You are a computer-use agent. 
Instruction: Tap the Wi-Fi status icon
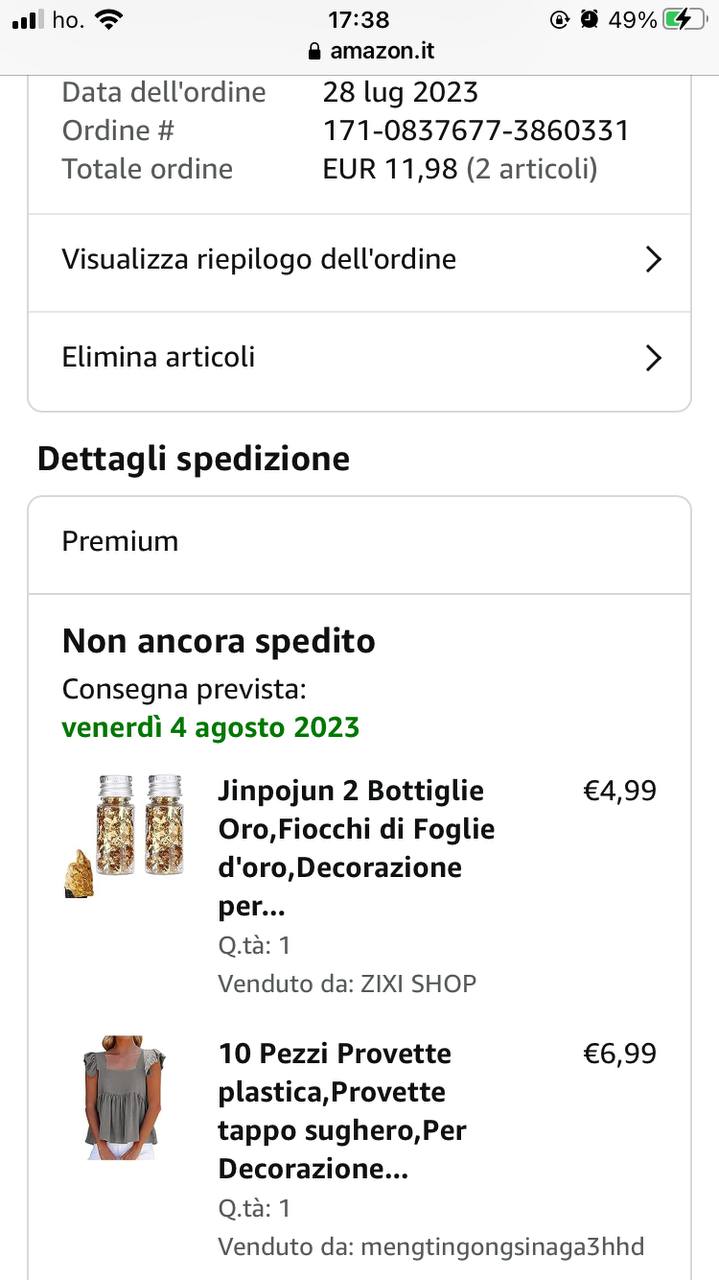(110, 19)
